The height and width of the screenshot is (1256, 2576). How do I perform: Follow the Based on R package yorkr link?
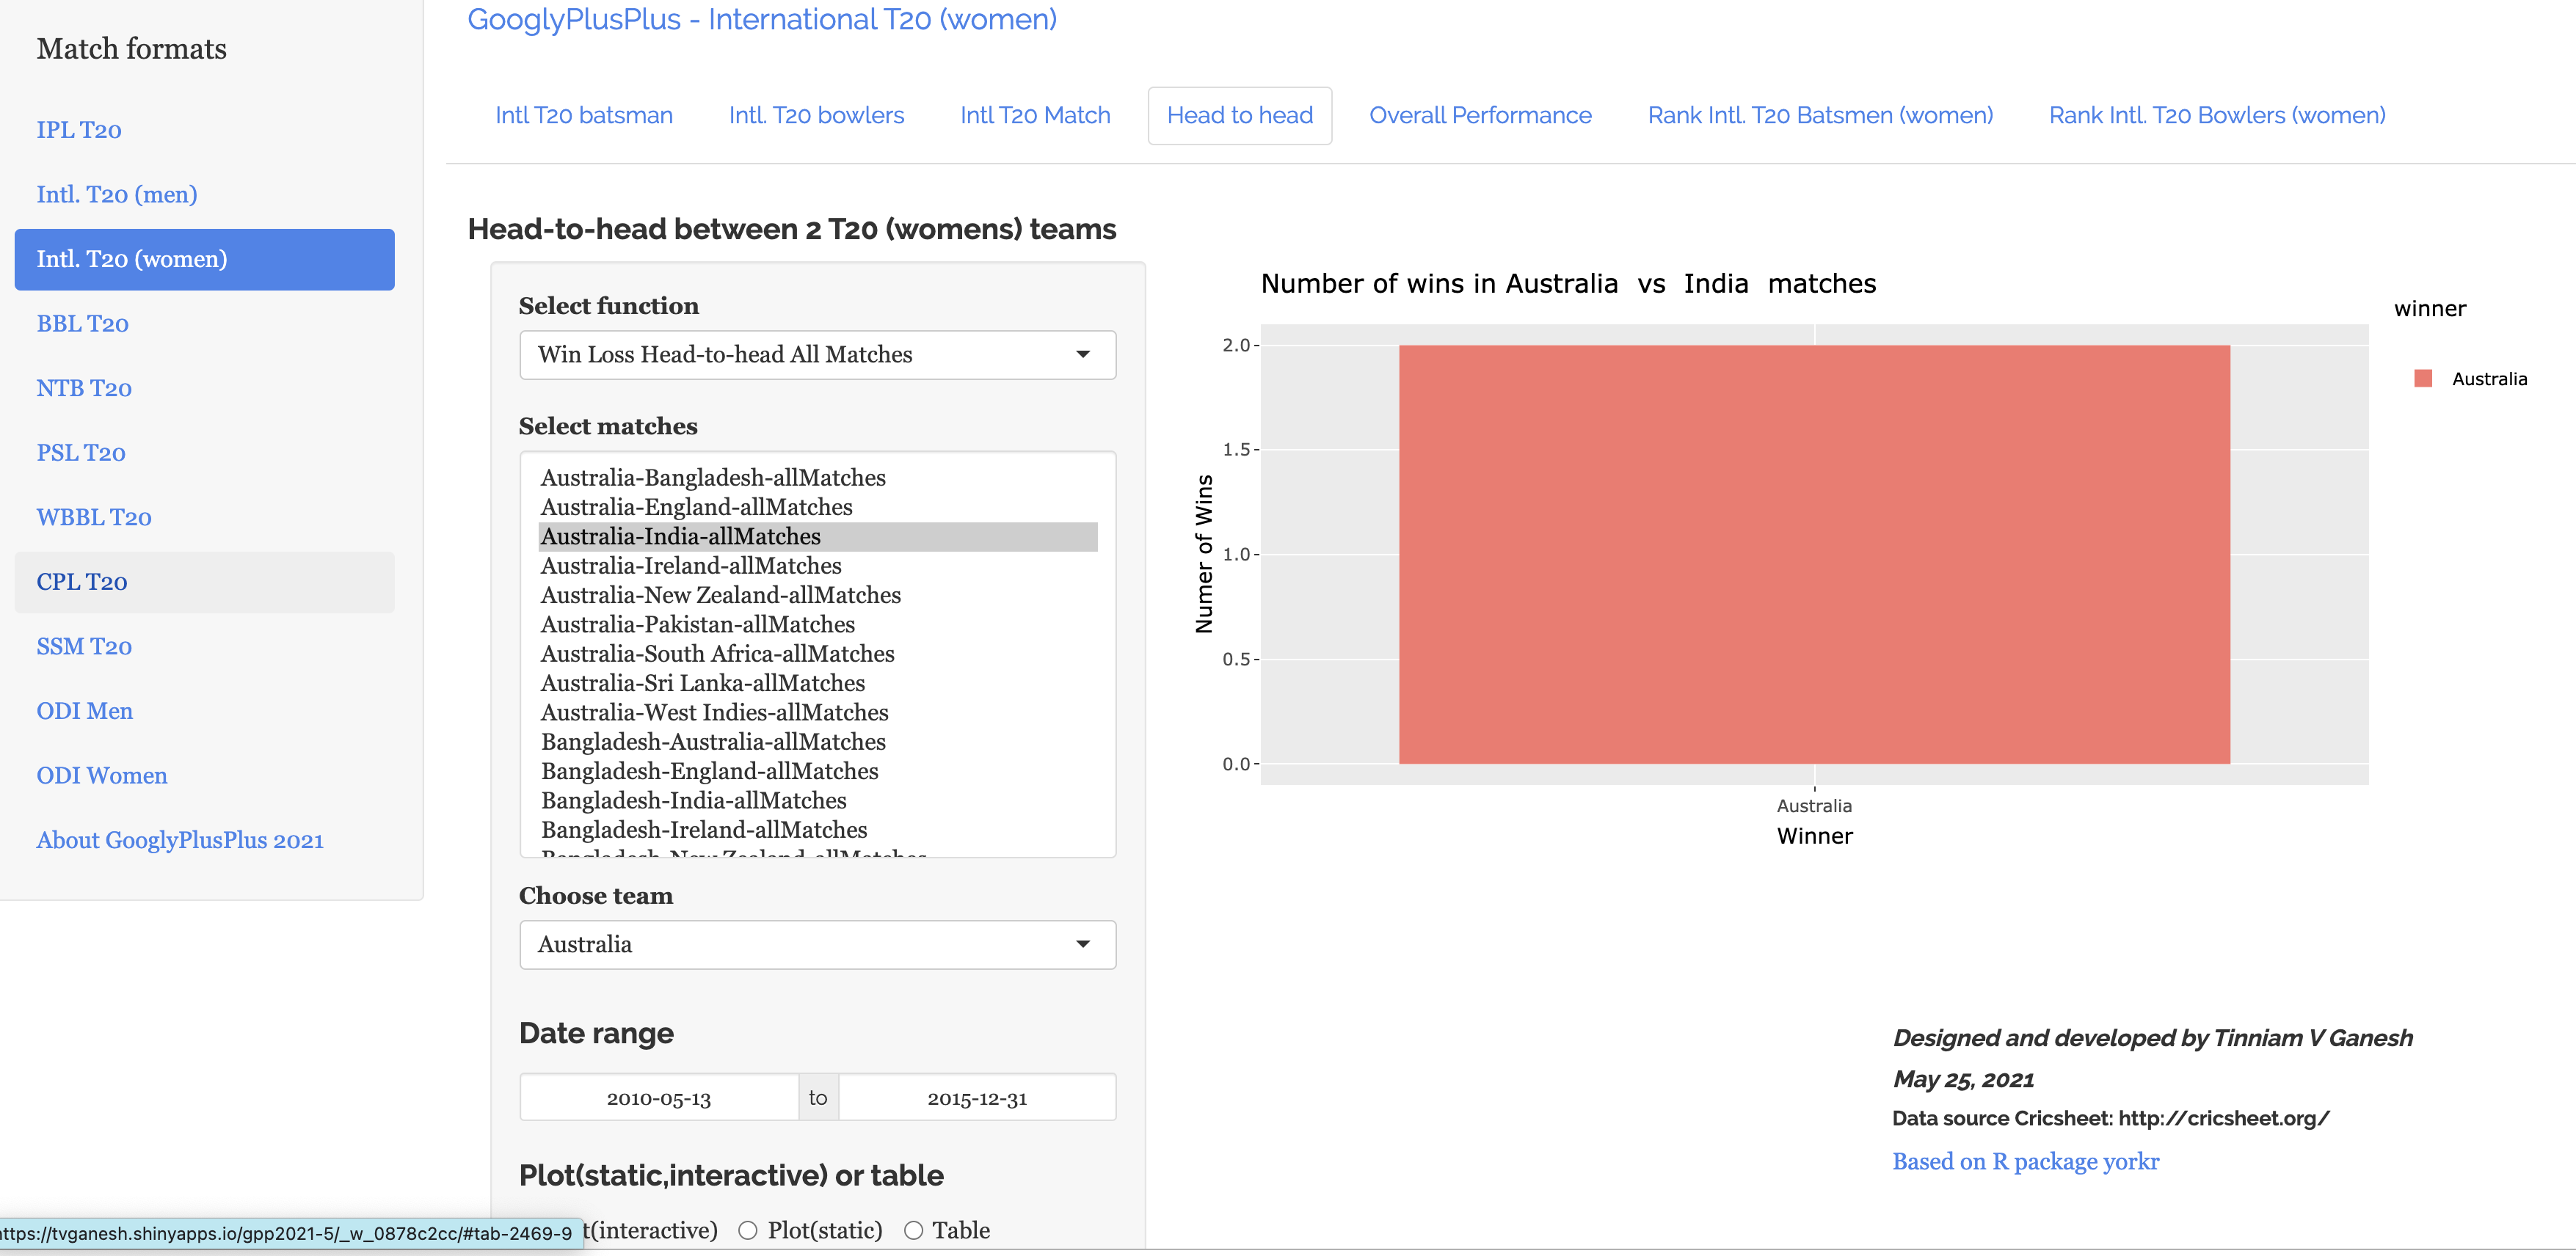coord(2025,1161)
